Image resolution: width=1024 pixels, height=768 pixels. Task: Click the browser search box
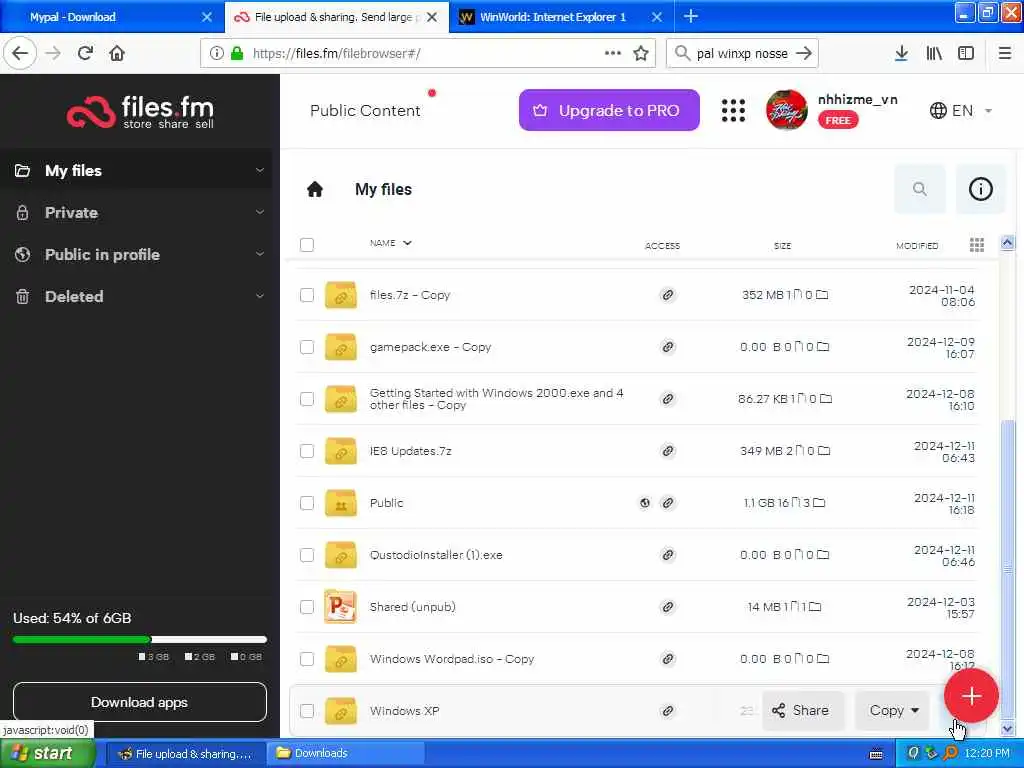tap(742, 53)
